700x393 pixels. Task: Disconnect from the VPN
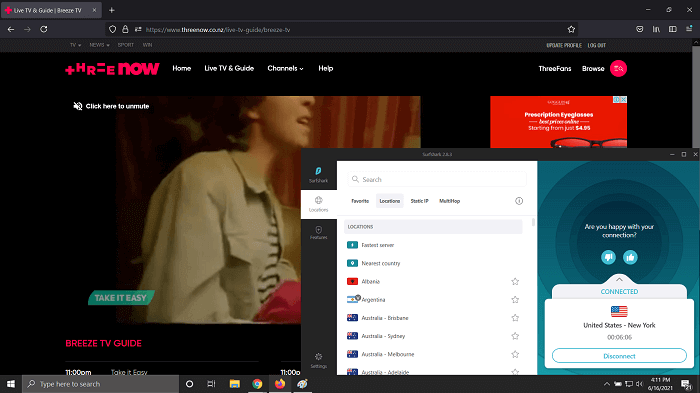(619, 356)
